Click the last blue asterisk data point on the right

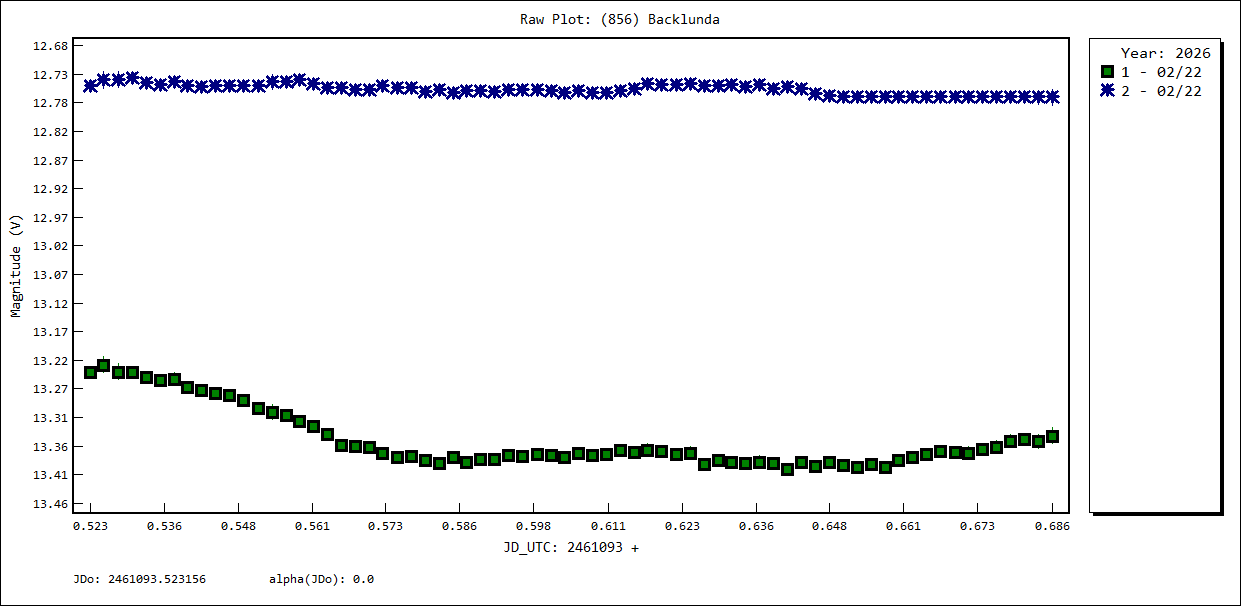[x=1052, y=97]
